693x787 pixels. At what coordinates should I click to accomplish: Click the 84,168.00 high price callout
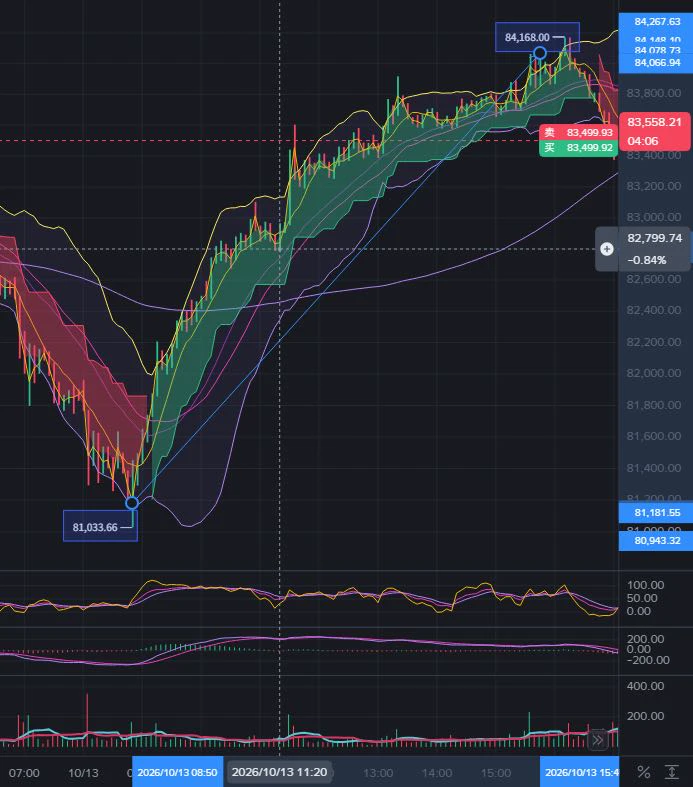(537, 37)
